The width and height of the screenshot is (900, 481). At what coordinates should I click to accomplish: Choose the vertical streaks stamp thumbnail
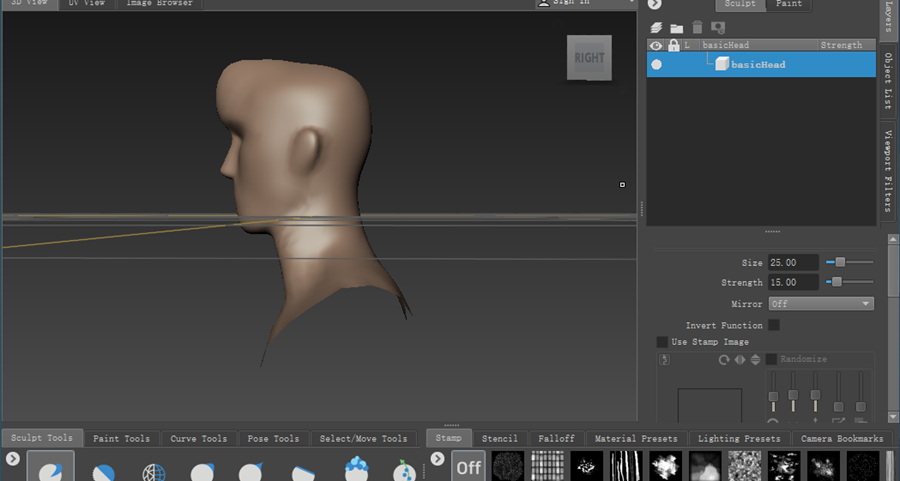pos(626,466)
